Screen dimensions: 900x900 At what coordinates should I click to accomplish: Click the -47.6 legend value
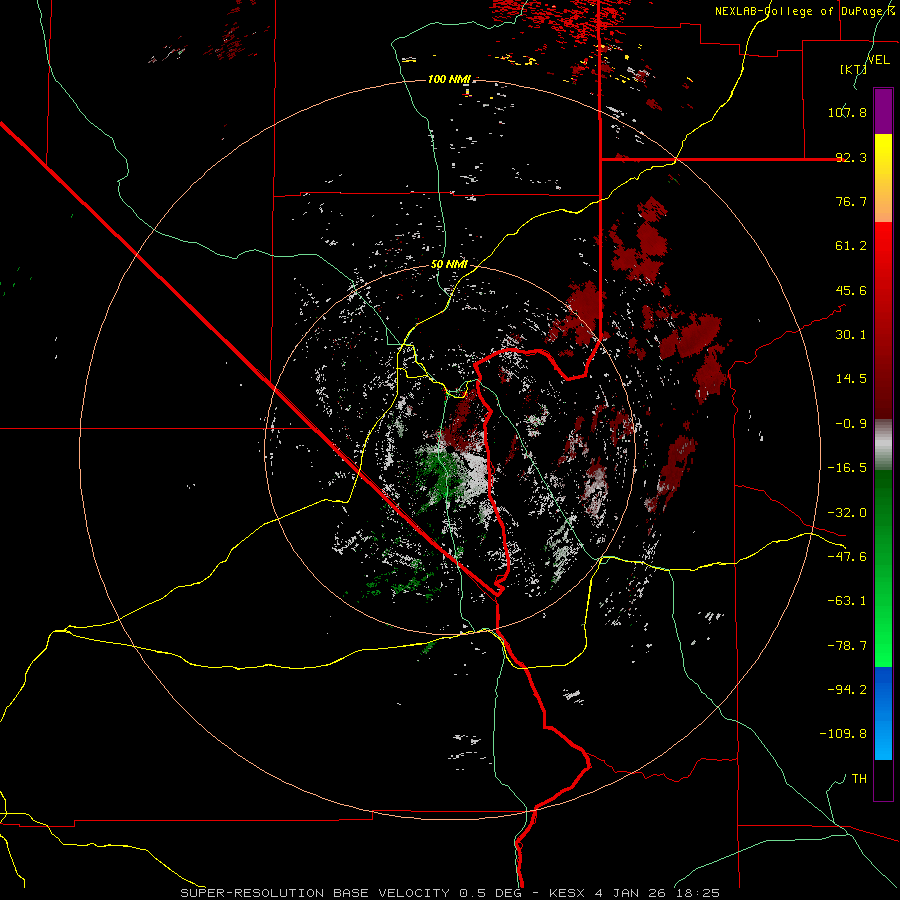click(x=847, y=557)
